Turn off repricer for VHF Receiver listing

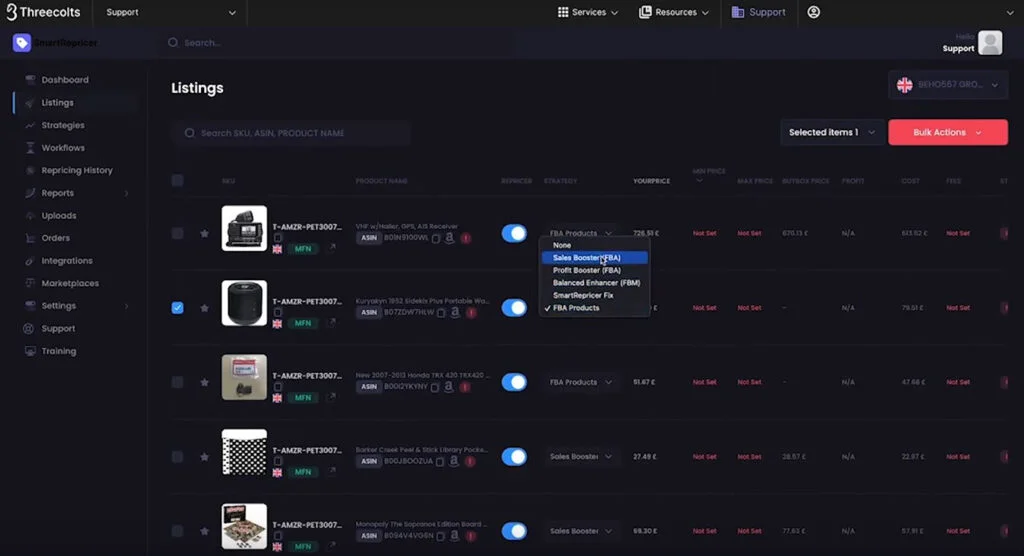click(x=514, y=233)
